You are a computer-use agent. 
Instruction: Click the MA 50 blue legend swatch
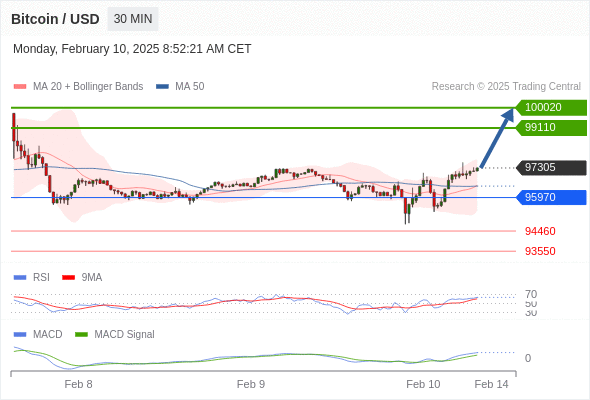(x=162, y=87)
